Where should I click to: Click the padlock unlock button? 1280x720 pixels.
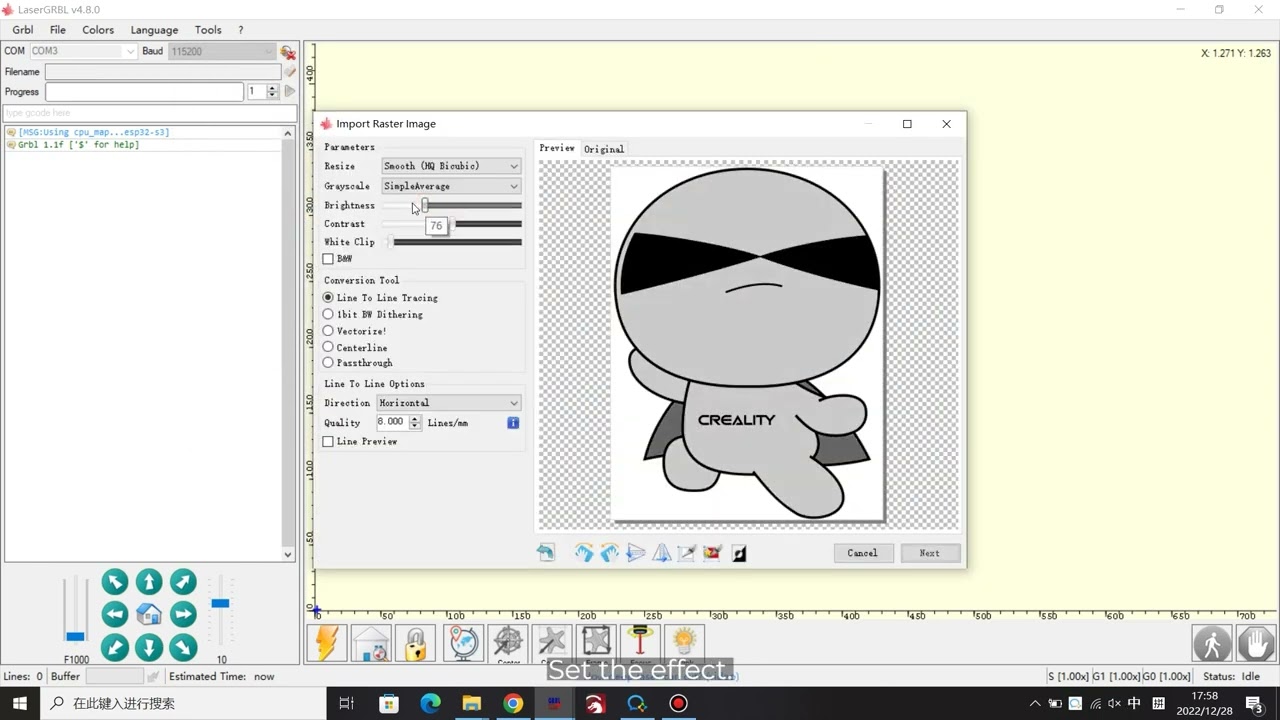click(415, 643)
